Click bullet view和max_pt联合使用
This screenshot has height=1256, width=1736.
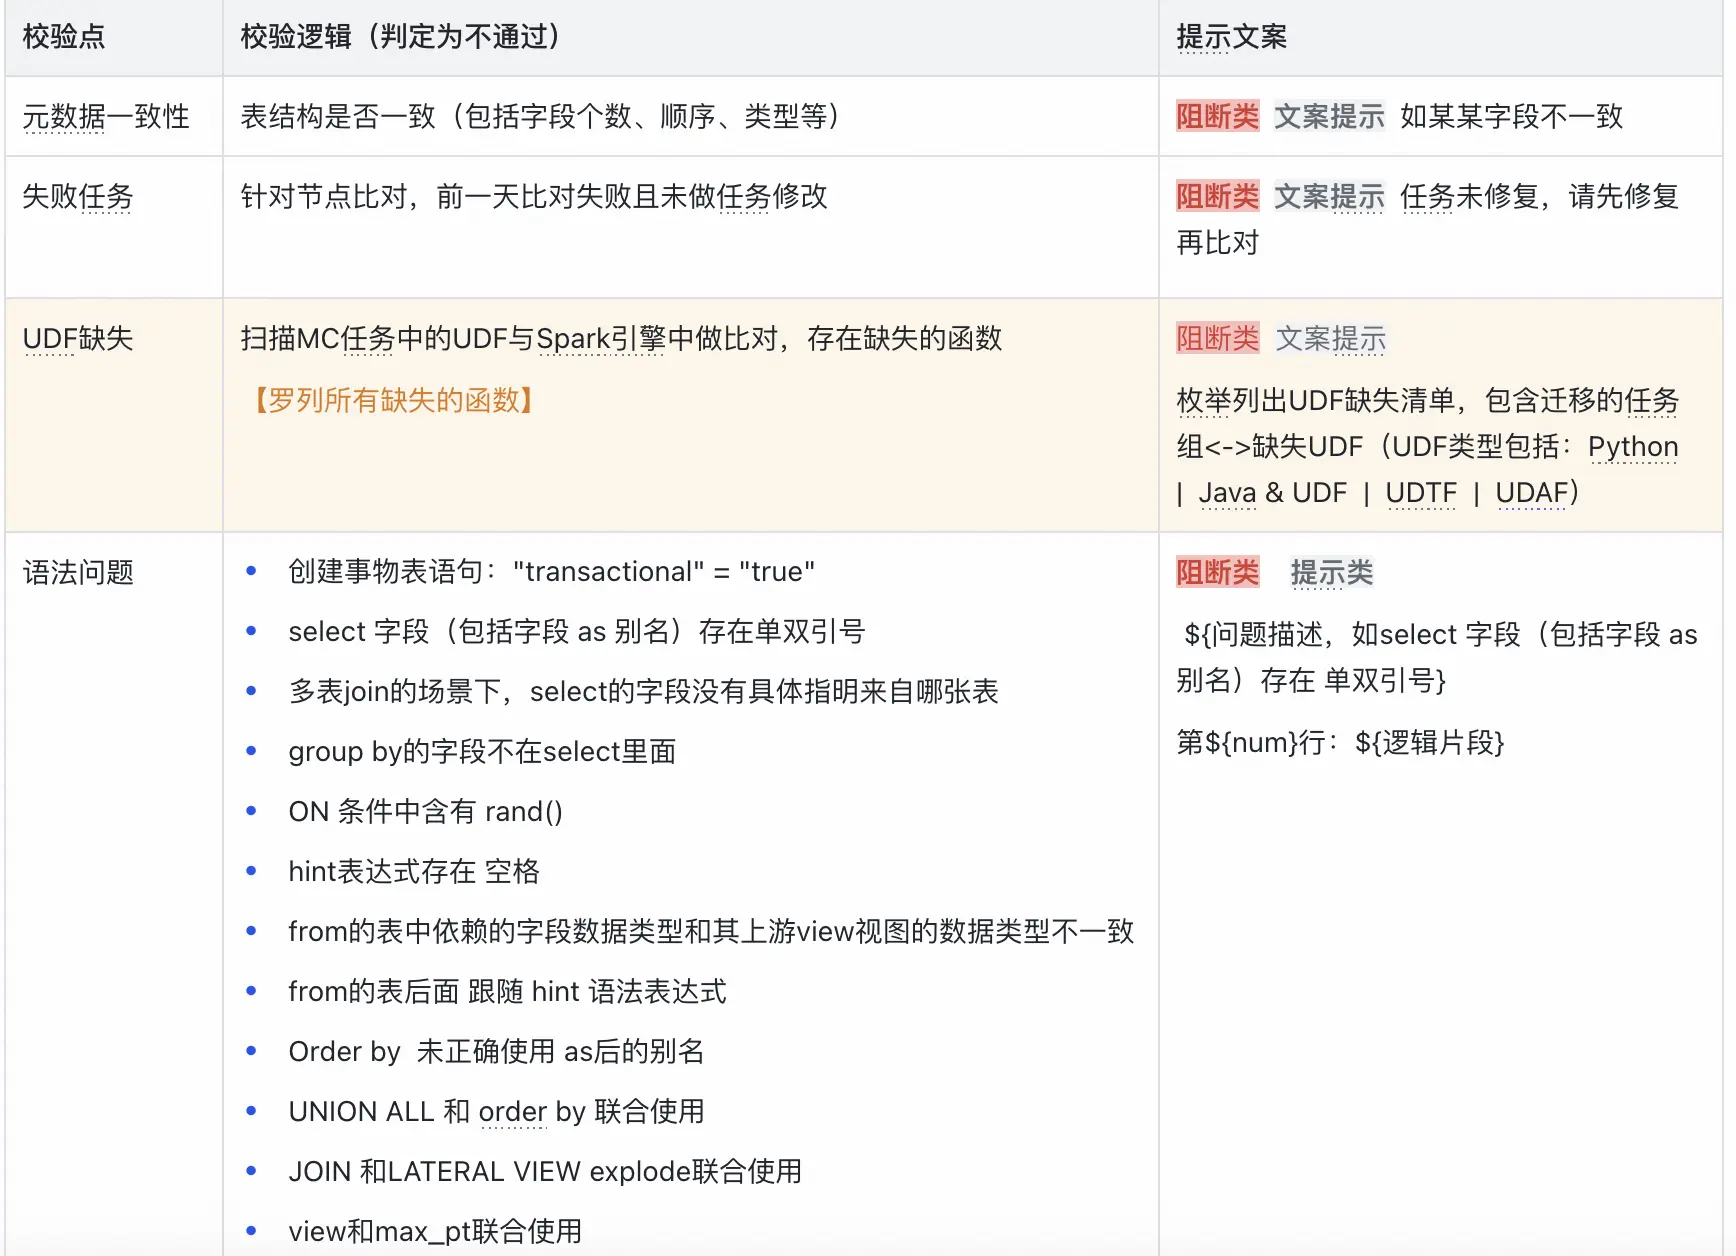435,1232
